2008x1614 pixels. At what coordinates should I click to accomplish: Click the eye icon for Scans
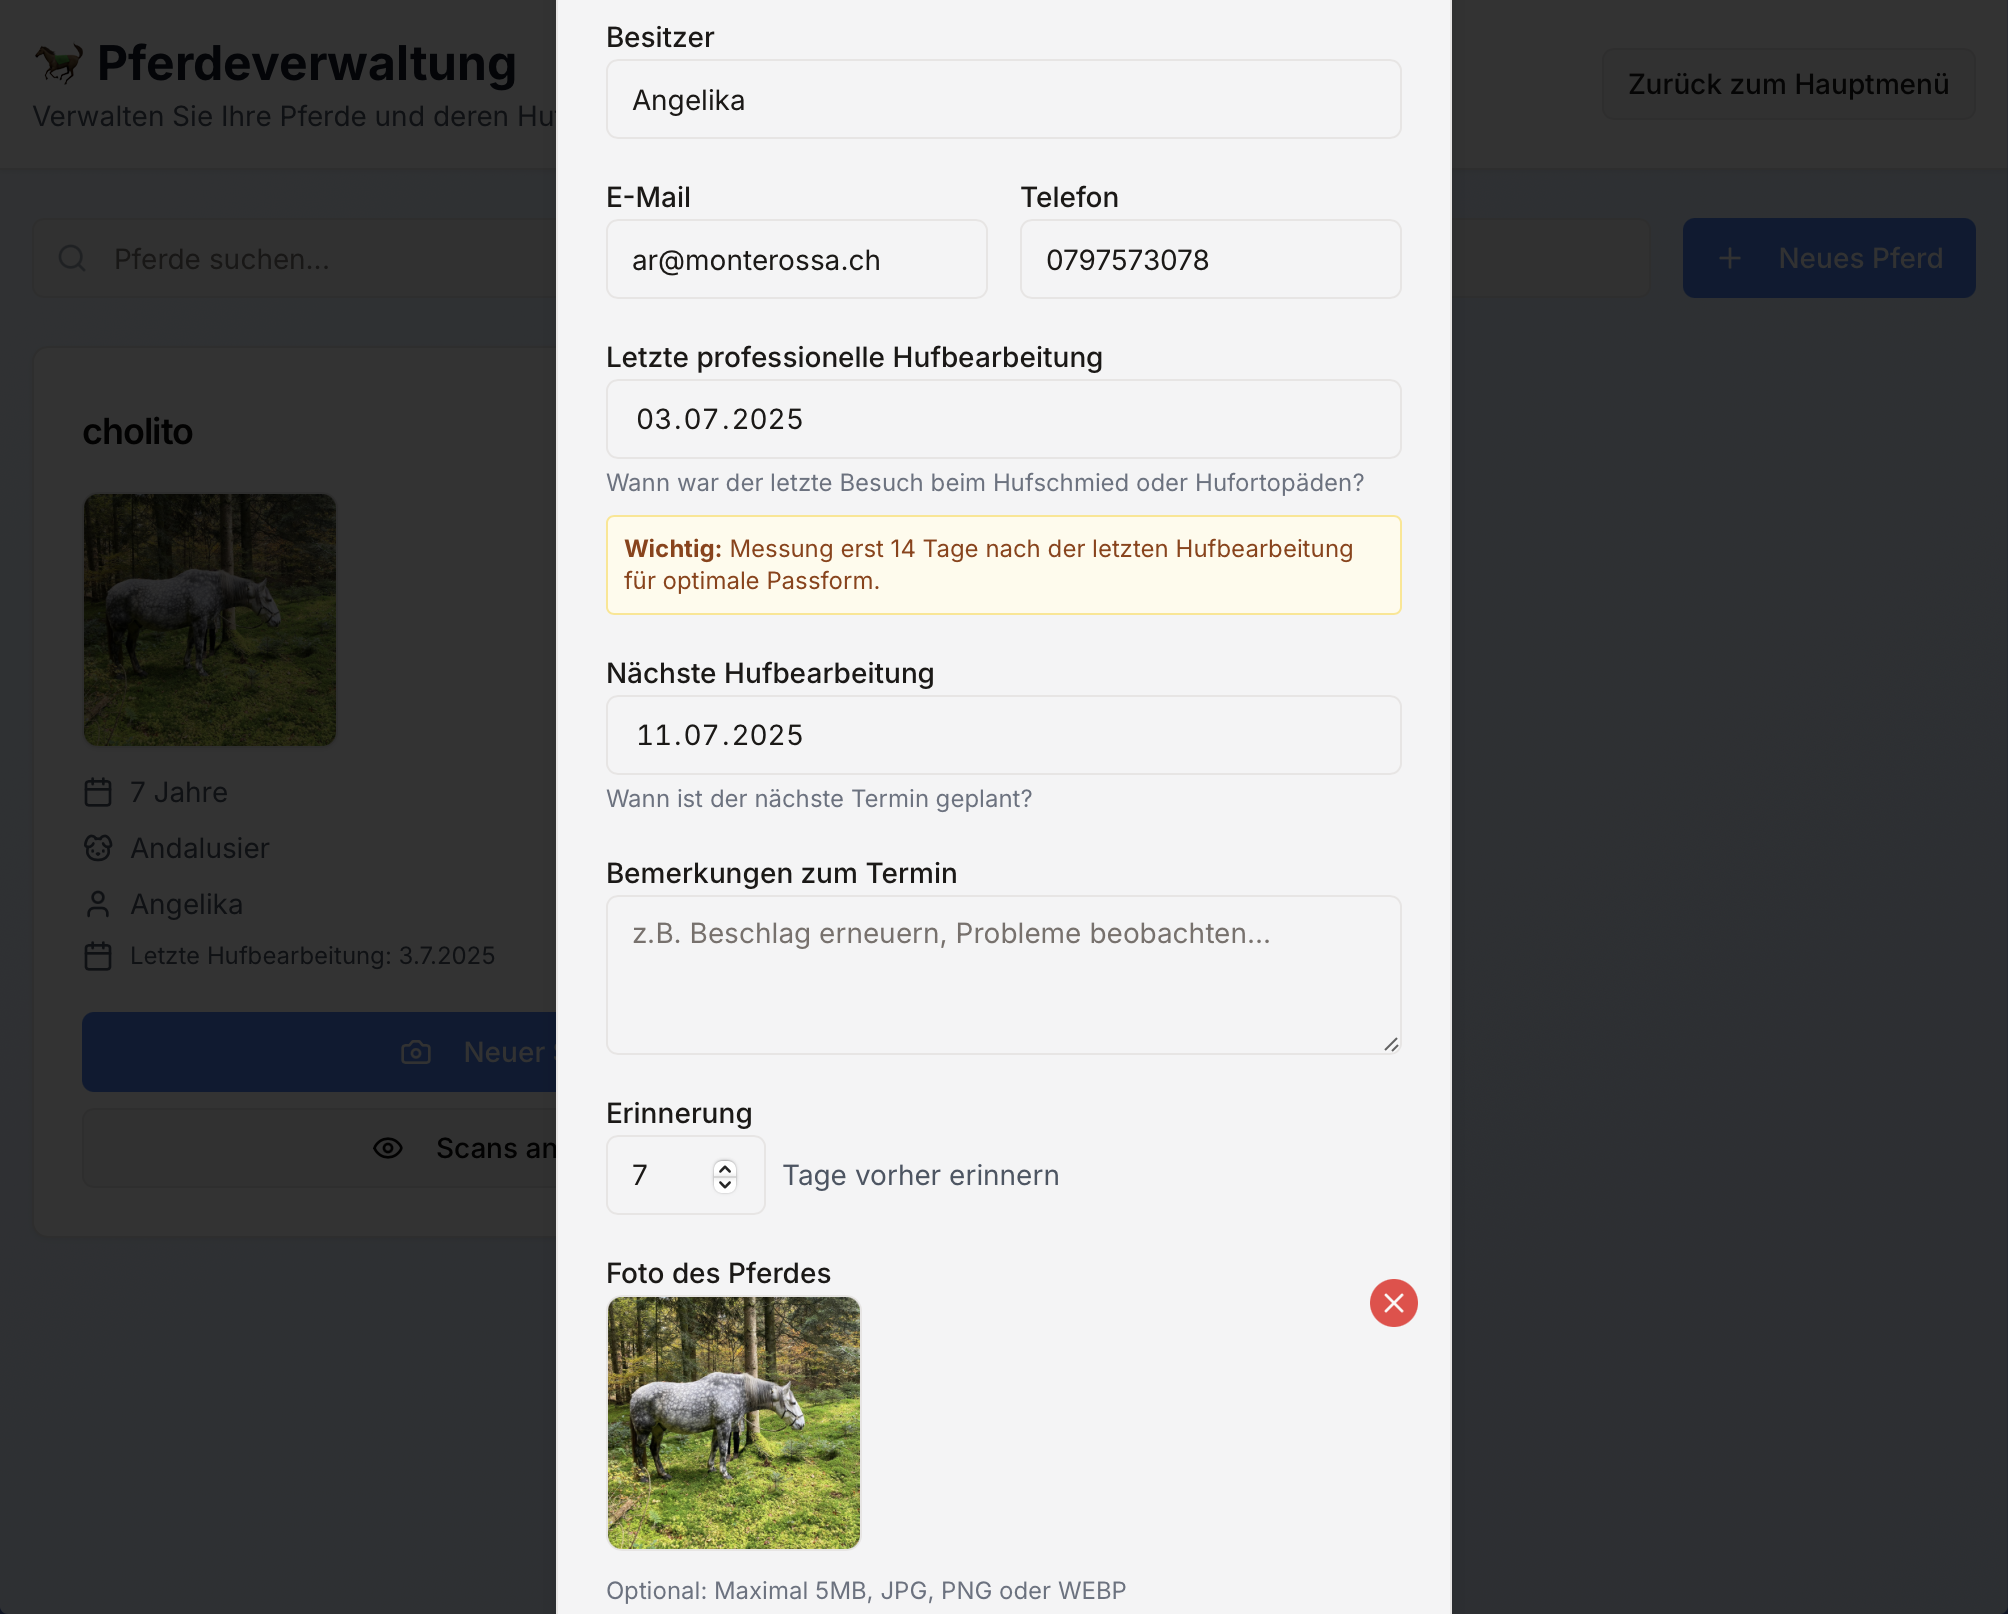pyautogui.click(x=388, y=1148)
